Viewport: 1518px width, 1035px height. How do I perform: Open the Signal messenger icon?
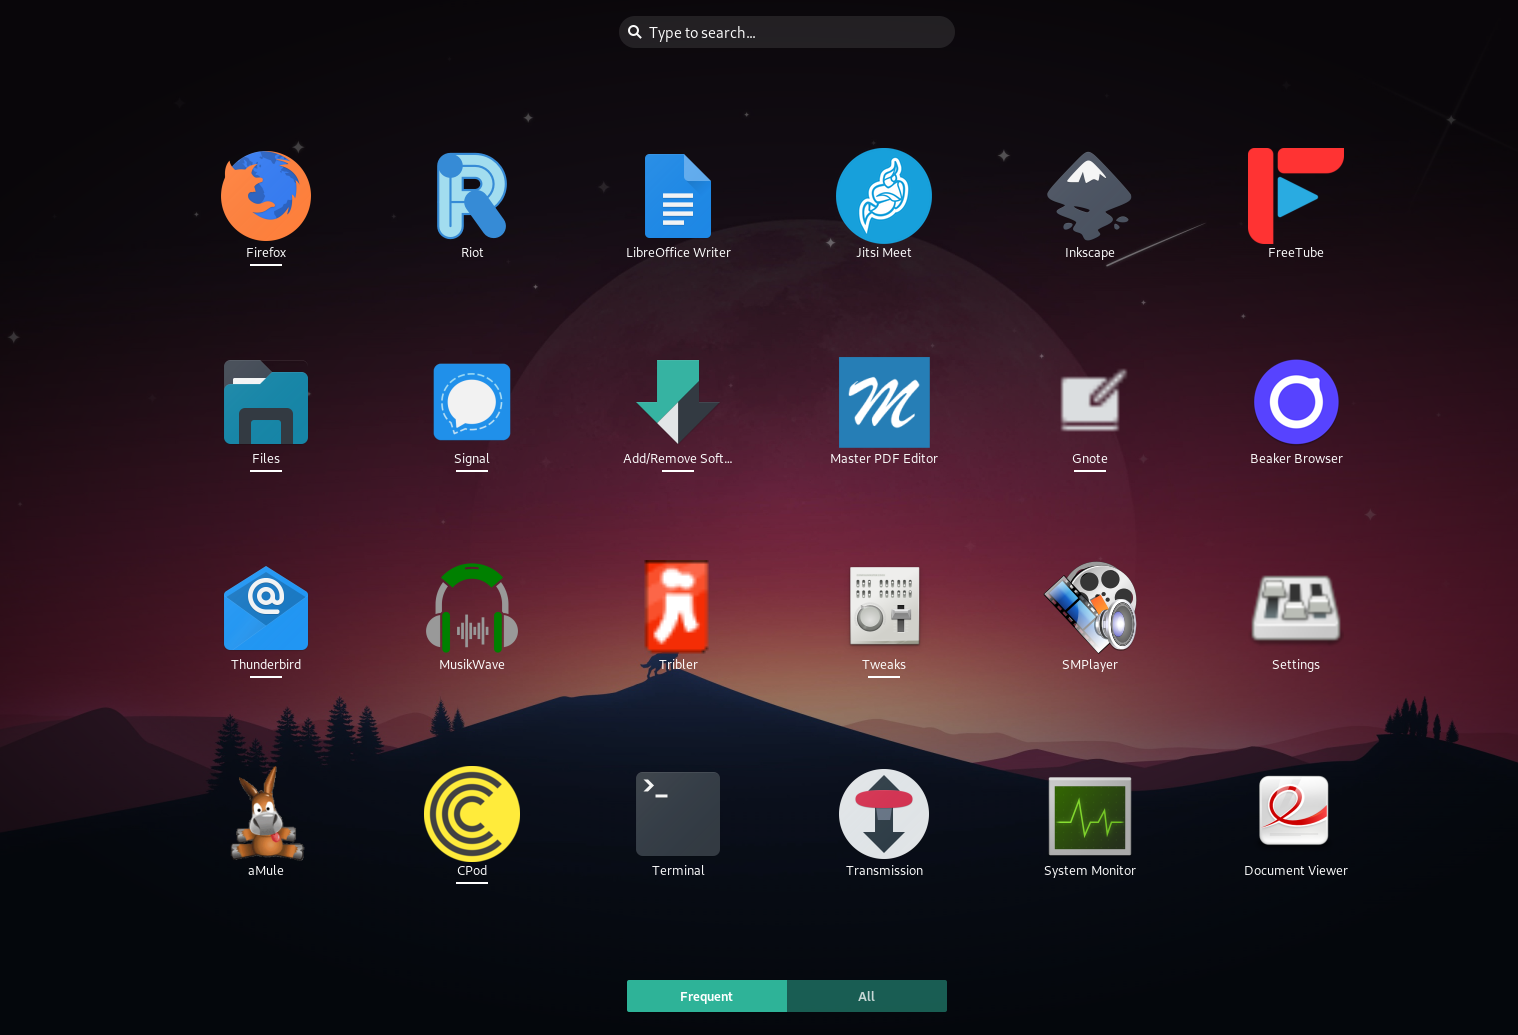[x=472, y=403]
